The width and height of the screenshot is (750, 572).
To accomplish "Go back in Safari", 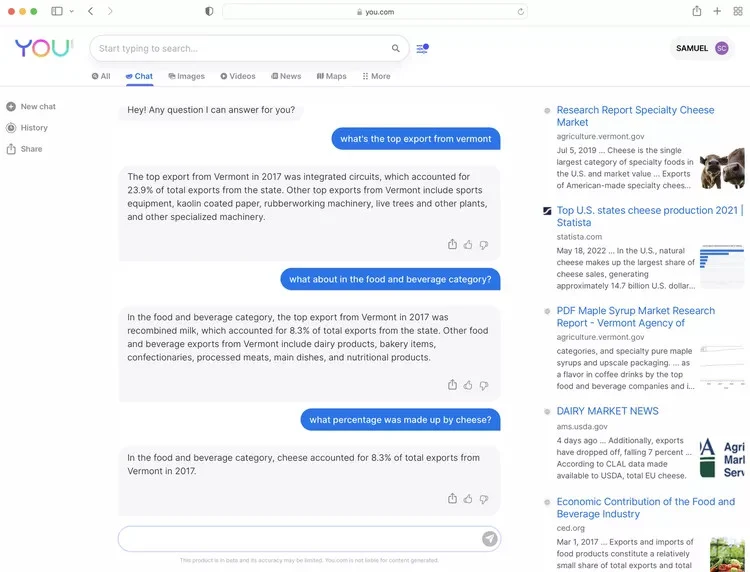I will tap(90, 11).
